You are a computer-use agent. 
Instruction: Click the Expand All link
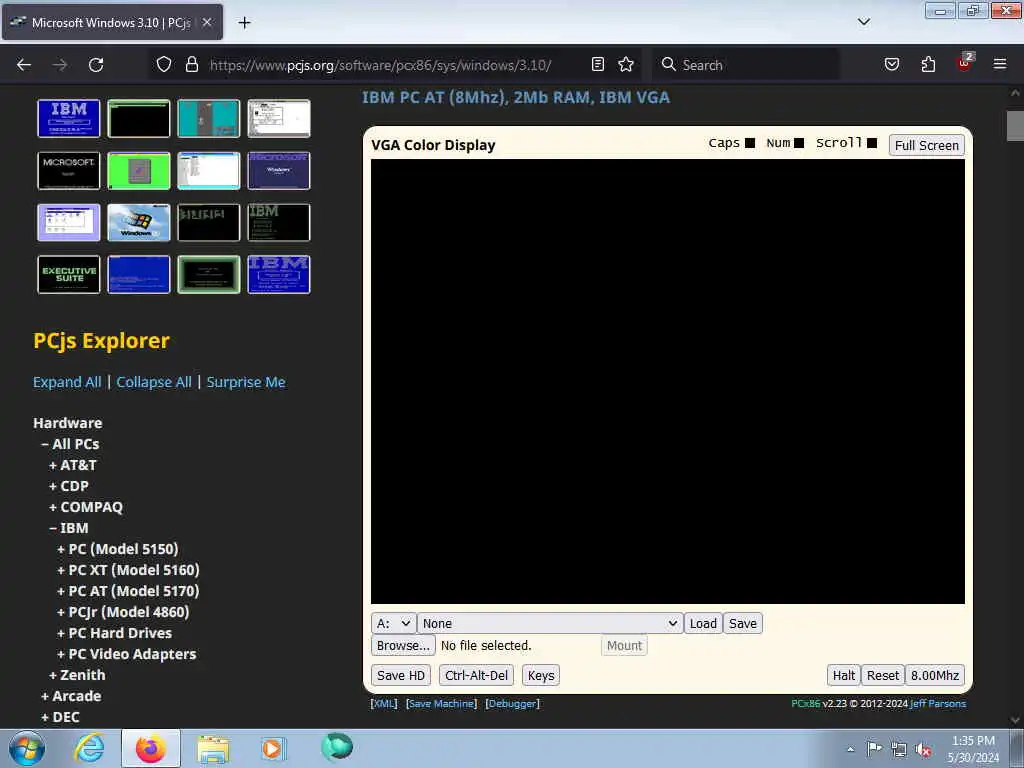(x=67, y=382)
